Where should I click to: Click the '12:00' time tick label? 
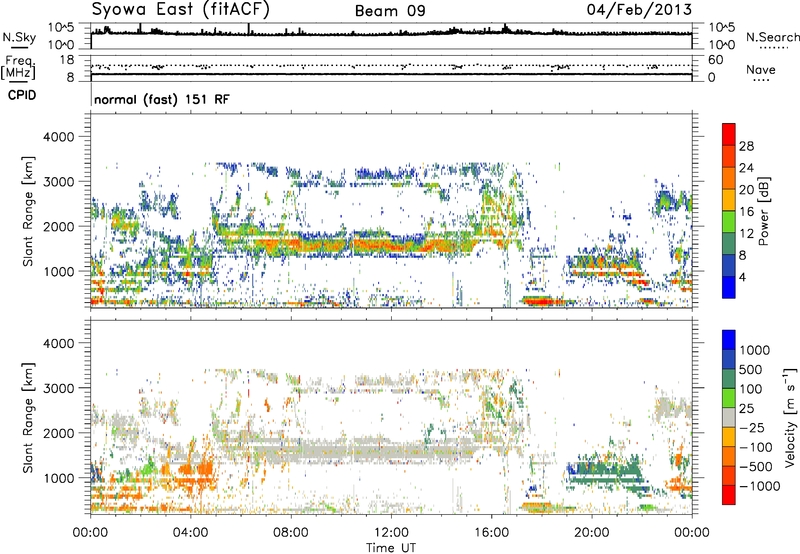[x=391, y=533]
